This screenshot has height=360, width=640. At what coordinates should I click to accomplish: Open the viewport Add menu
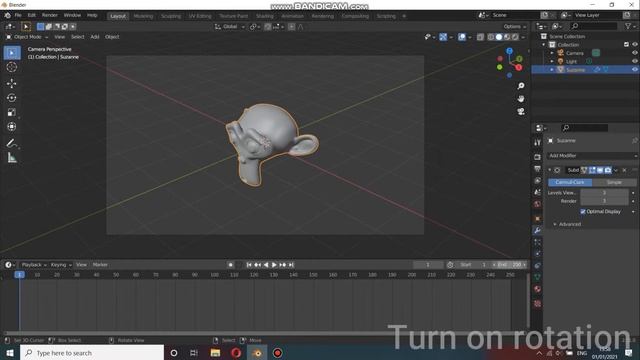(95, 37)
